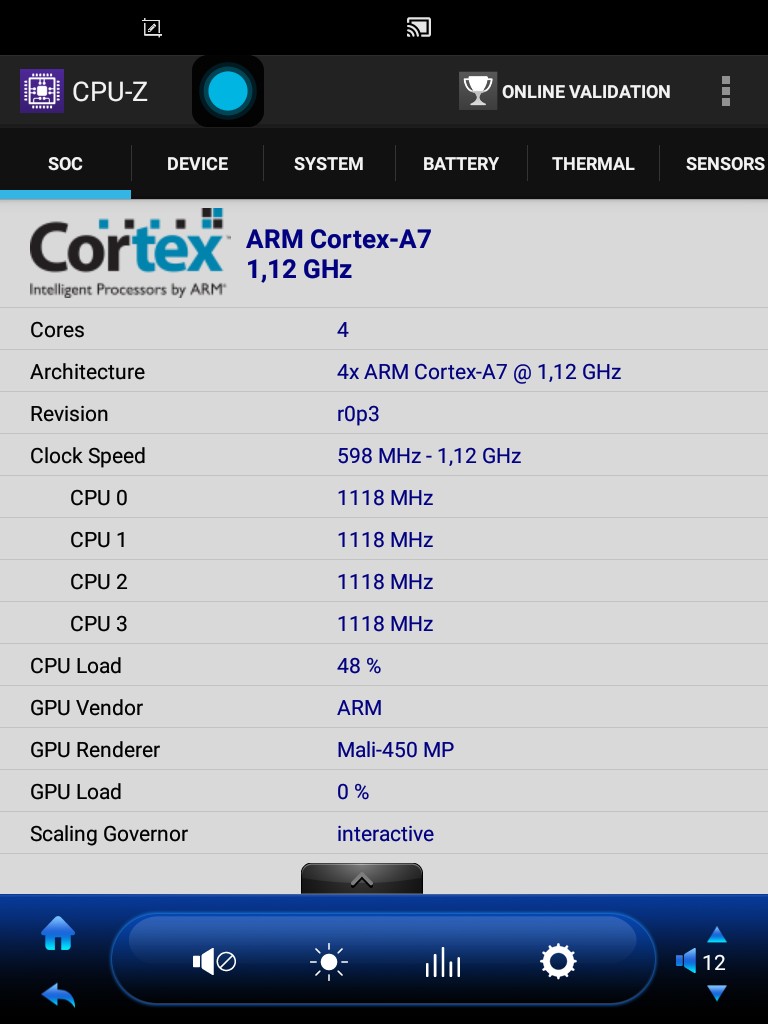768x1024 pixels.
Task: Click ONLINE VALIDATION button text
Action: point(586,91)
